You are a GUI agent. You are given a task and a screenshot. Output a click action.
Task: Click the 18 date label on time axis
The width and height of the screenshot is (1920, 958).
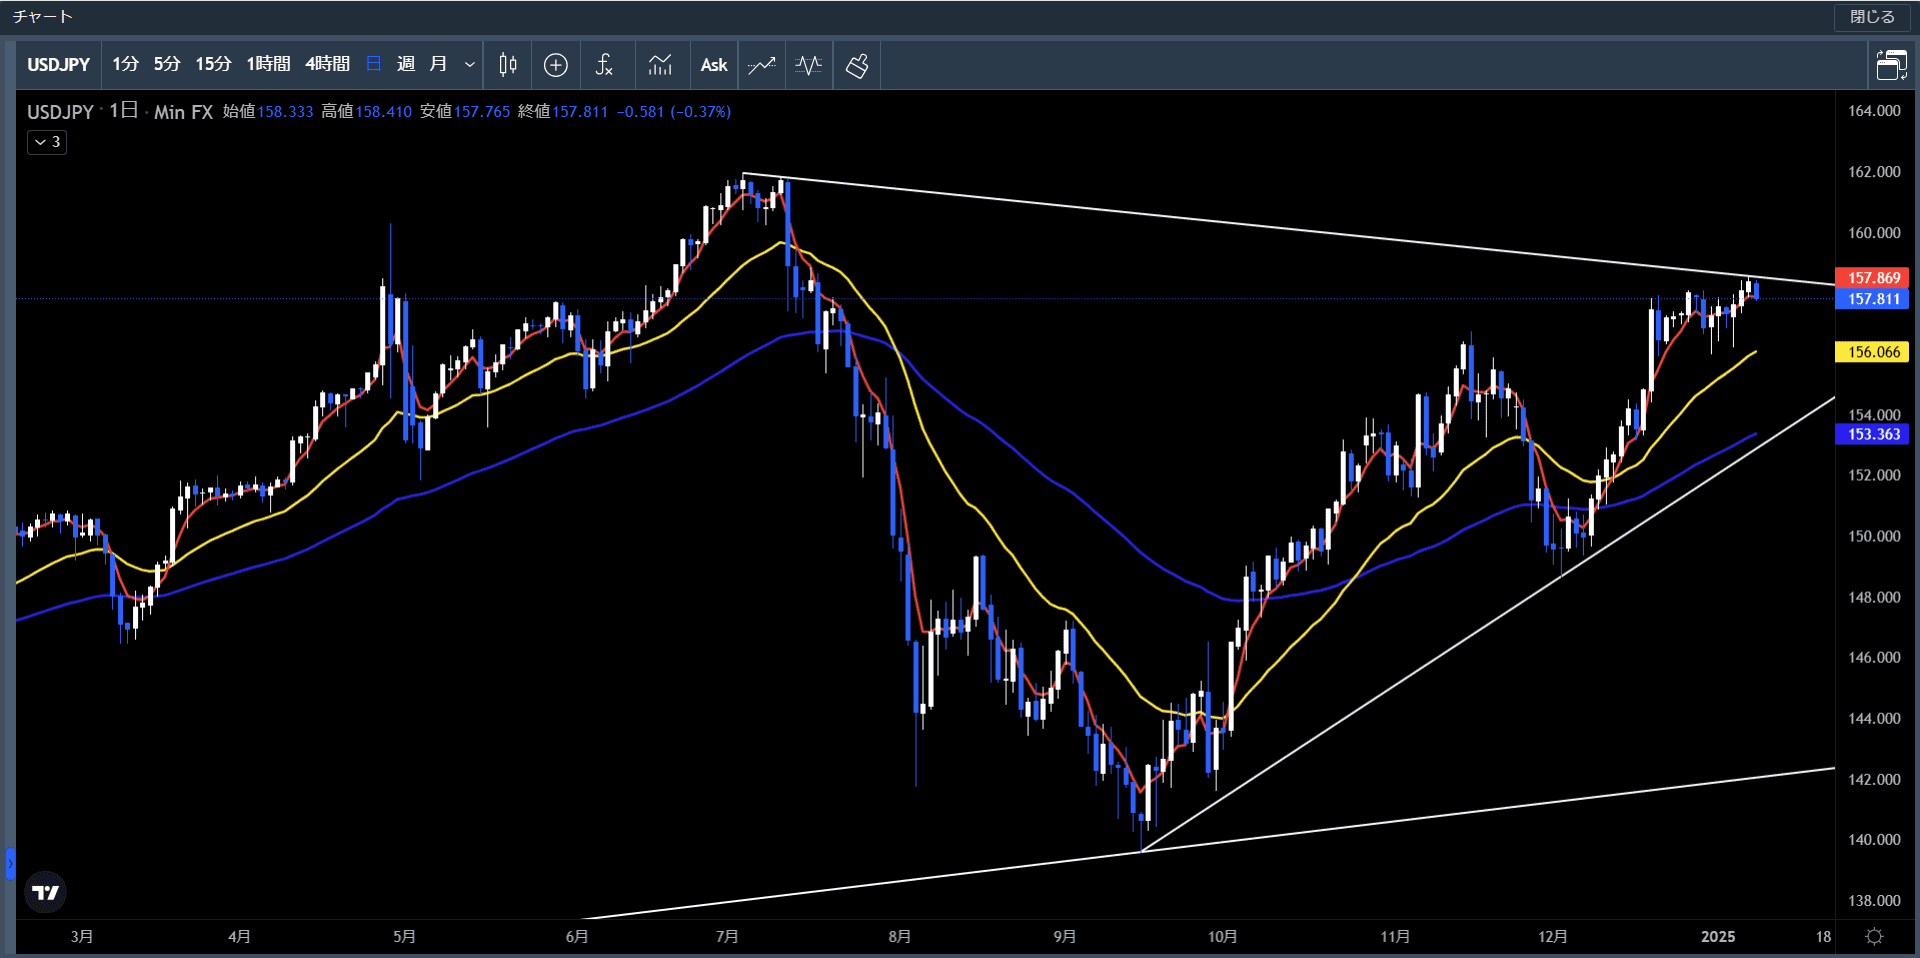[1823, 937]
